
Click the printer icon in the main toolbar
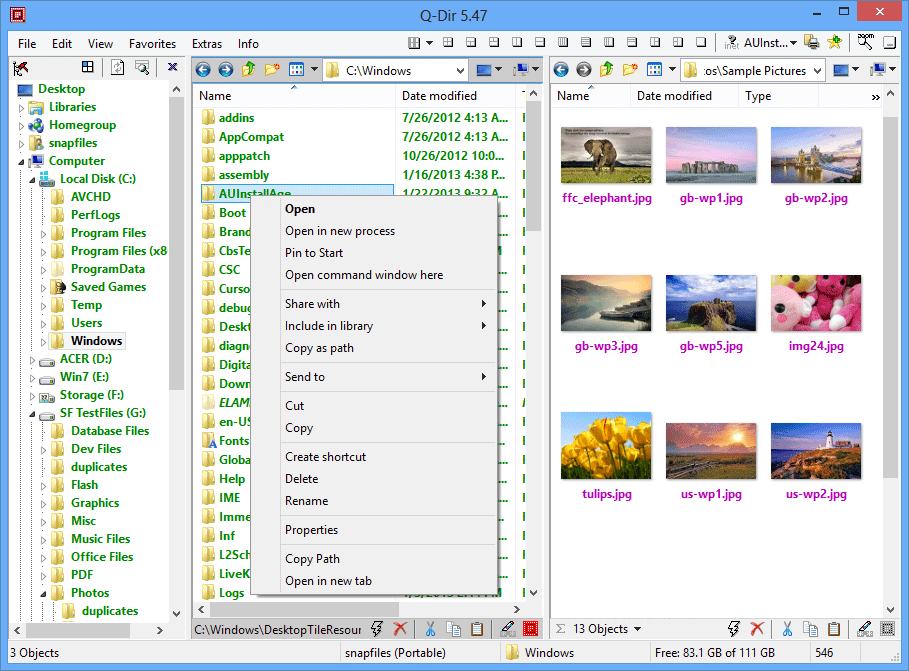point(812,43)
